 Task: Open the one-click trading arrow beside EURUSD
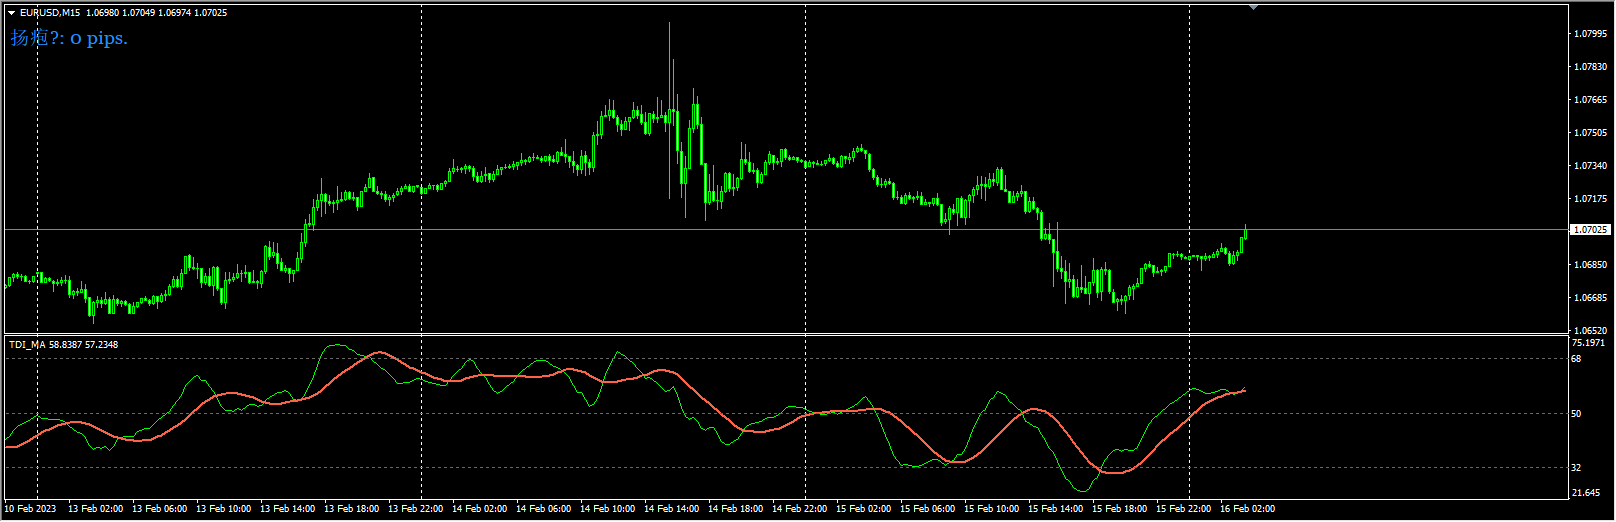(11, 13)
